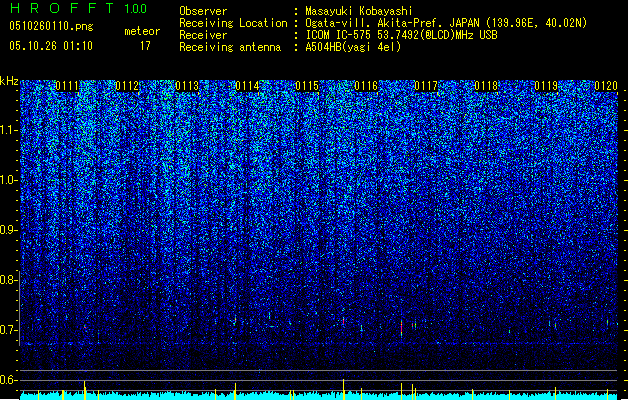This screenshot has width=629, height=400.
Task: Click the 1.0 frequency axis label
Action: [x=9, y=180]
